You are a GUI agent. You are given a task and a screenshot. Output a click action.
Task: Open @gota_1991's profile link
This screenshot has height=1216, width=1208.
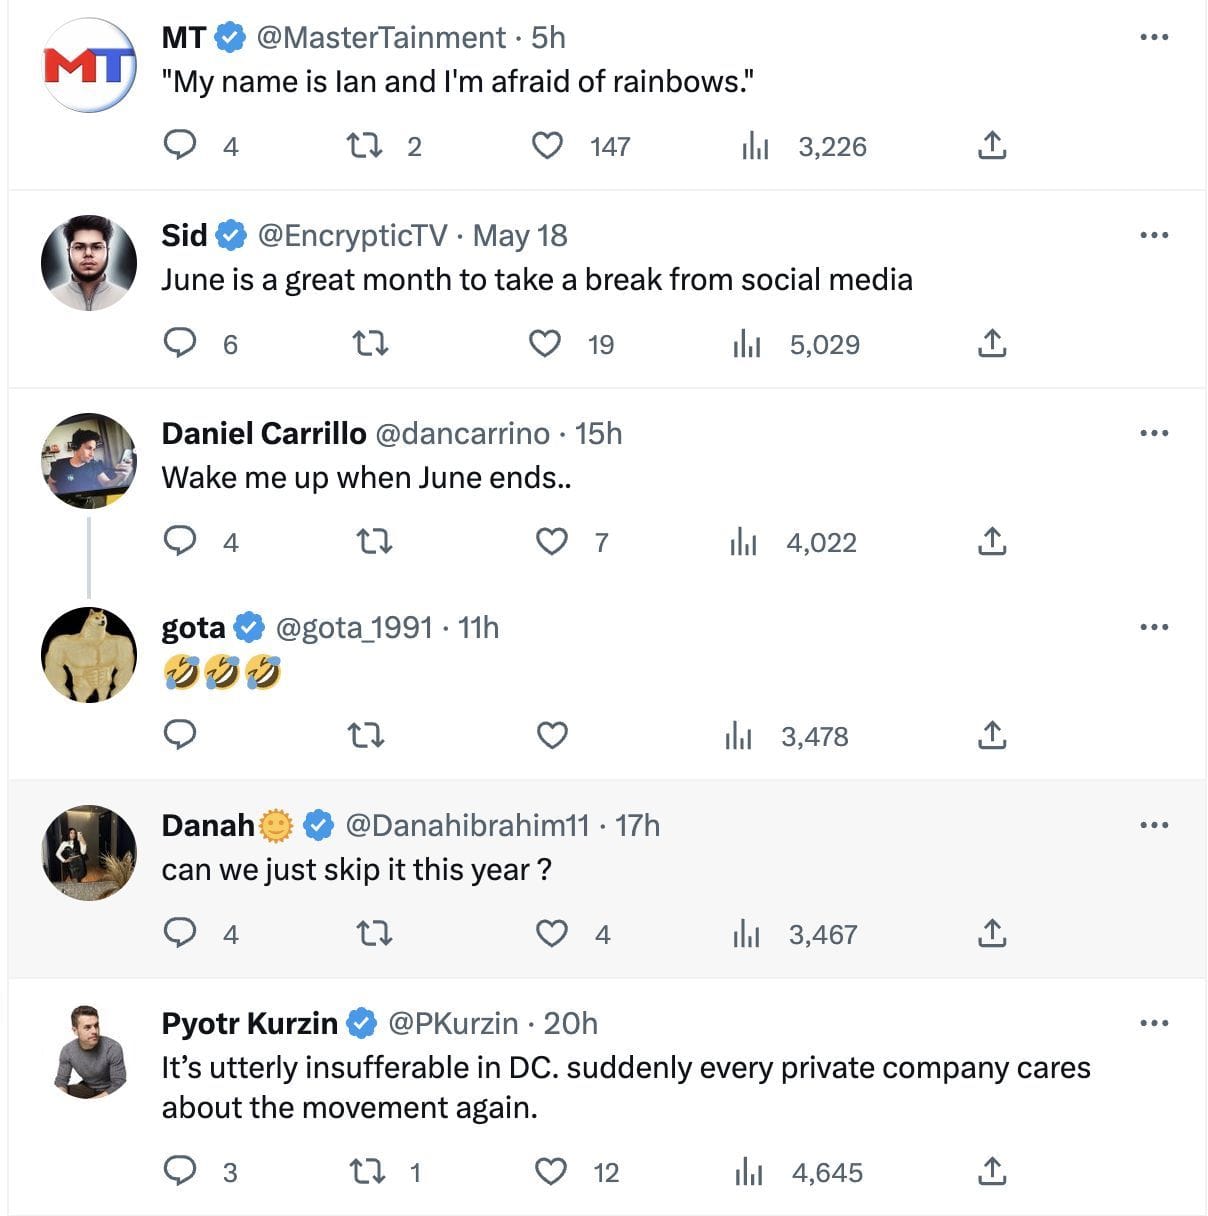pyautogui.click(x=354, y=628)
